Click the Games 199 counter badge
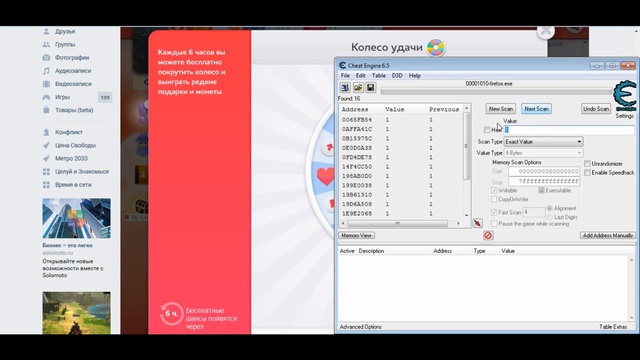 coord(105,98)
